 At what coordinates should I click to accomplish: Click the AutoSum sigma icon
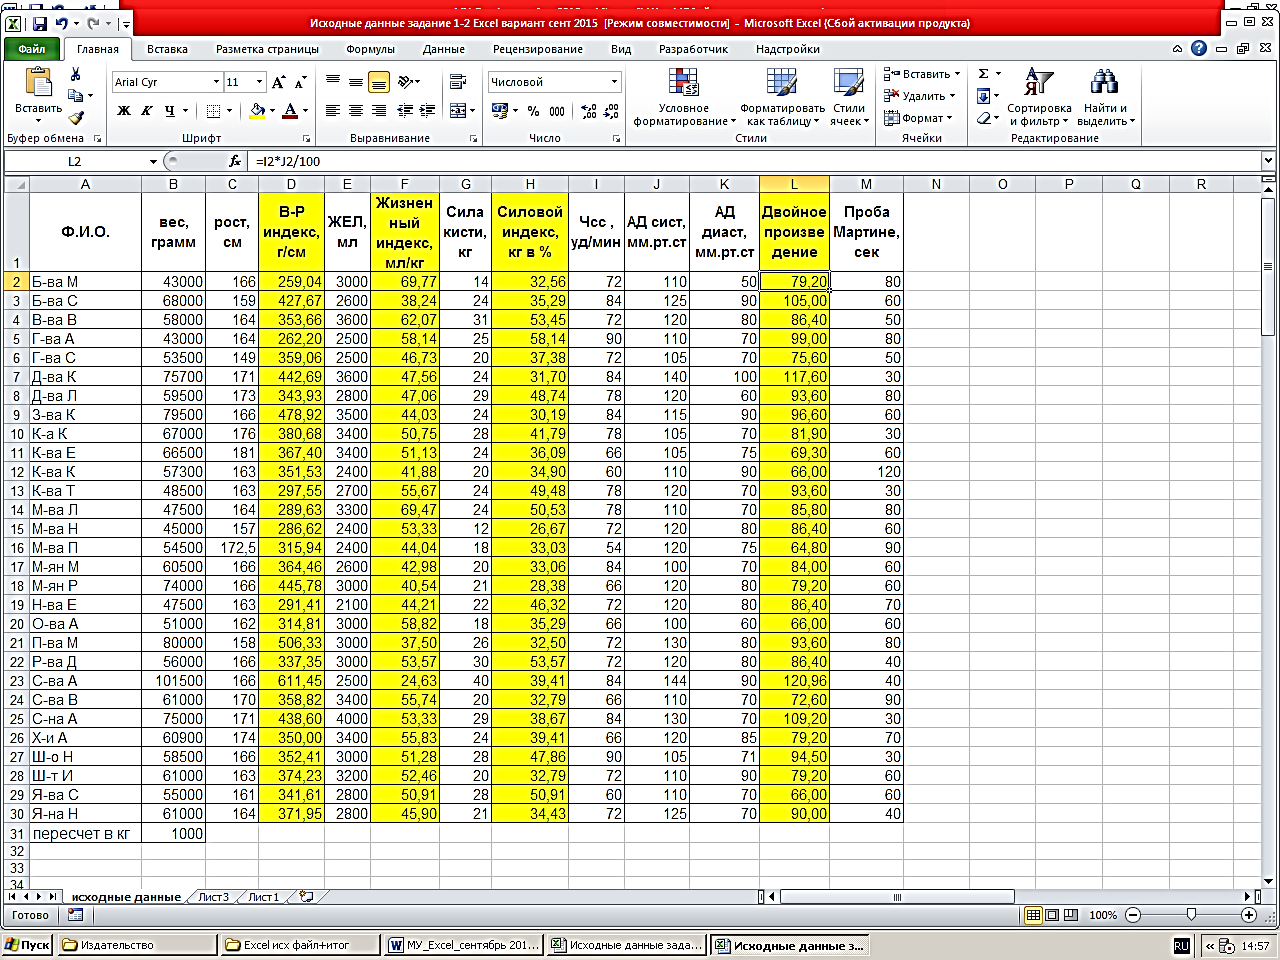[x=984, y=74]
